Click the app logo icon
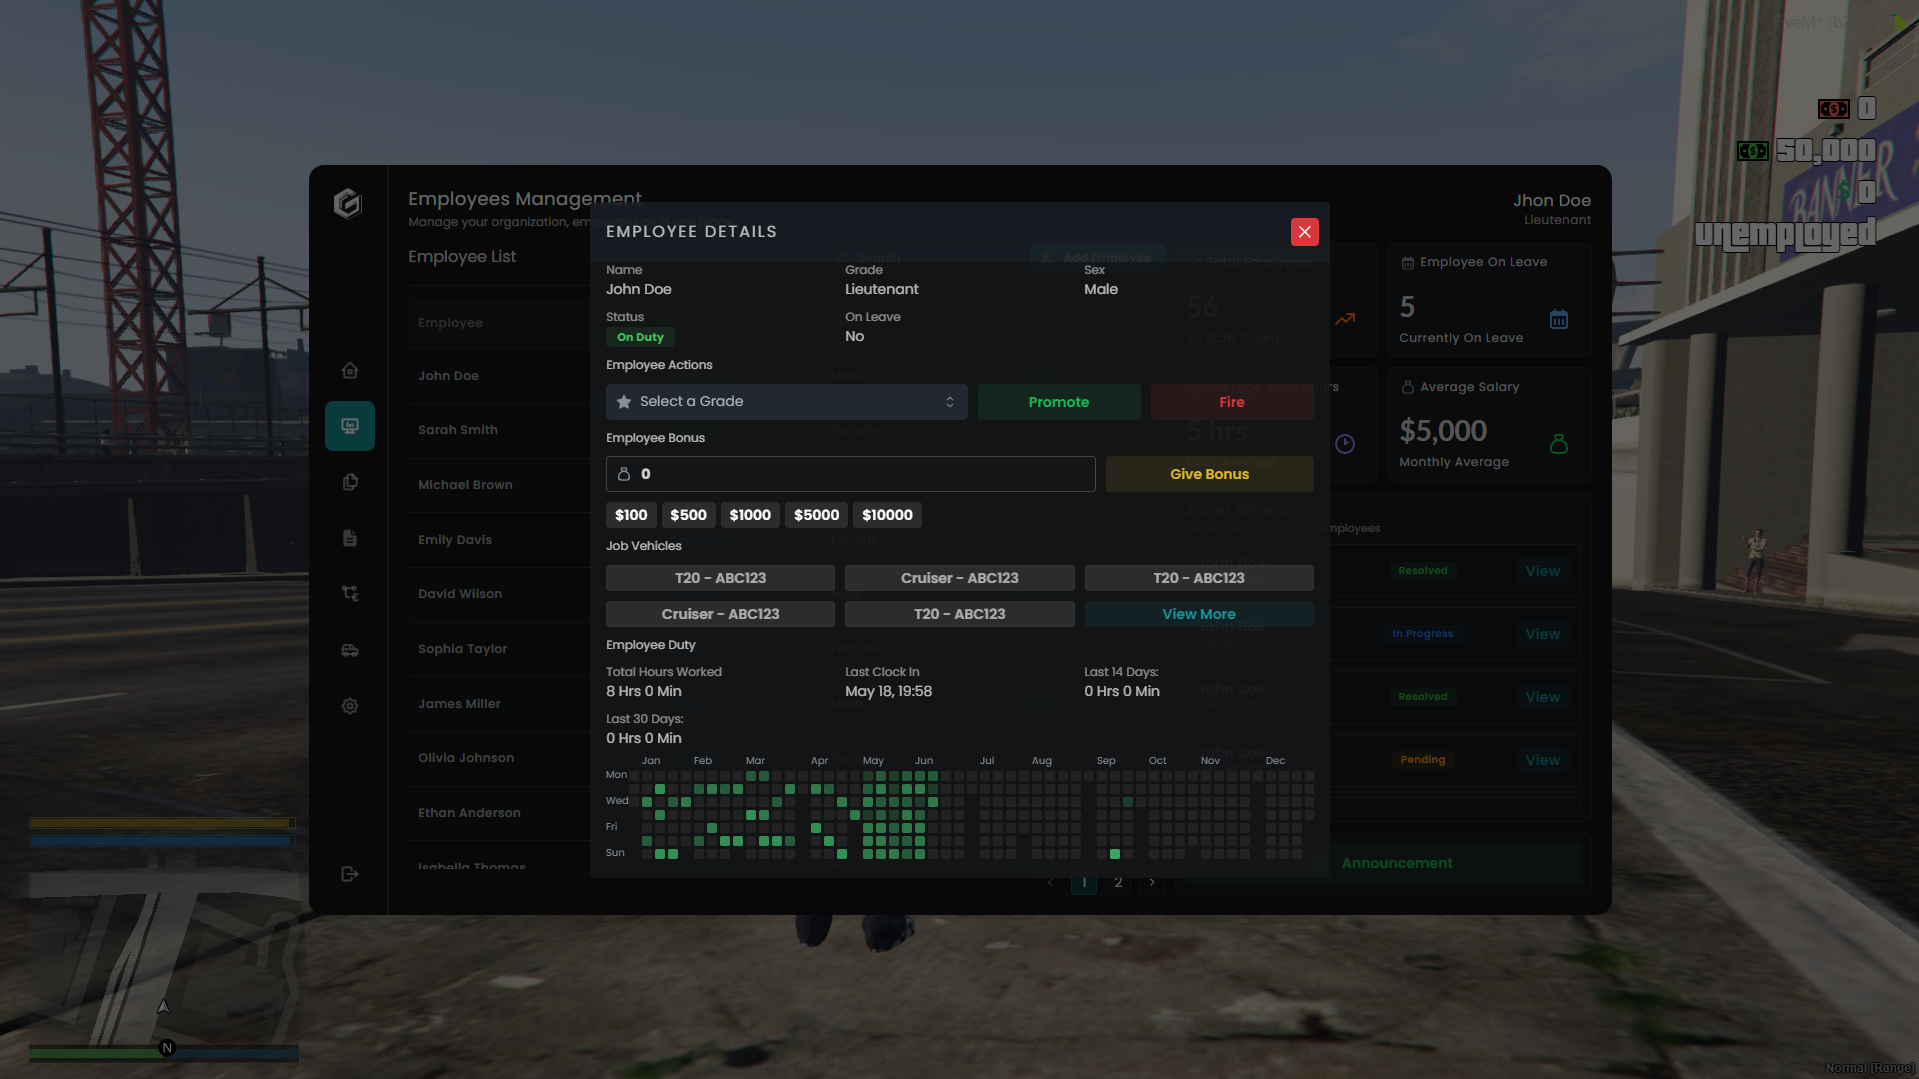The image size is (1919, 1079). pos(347,203)
